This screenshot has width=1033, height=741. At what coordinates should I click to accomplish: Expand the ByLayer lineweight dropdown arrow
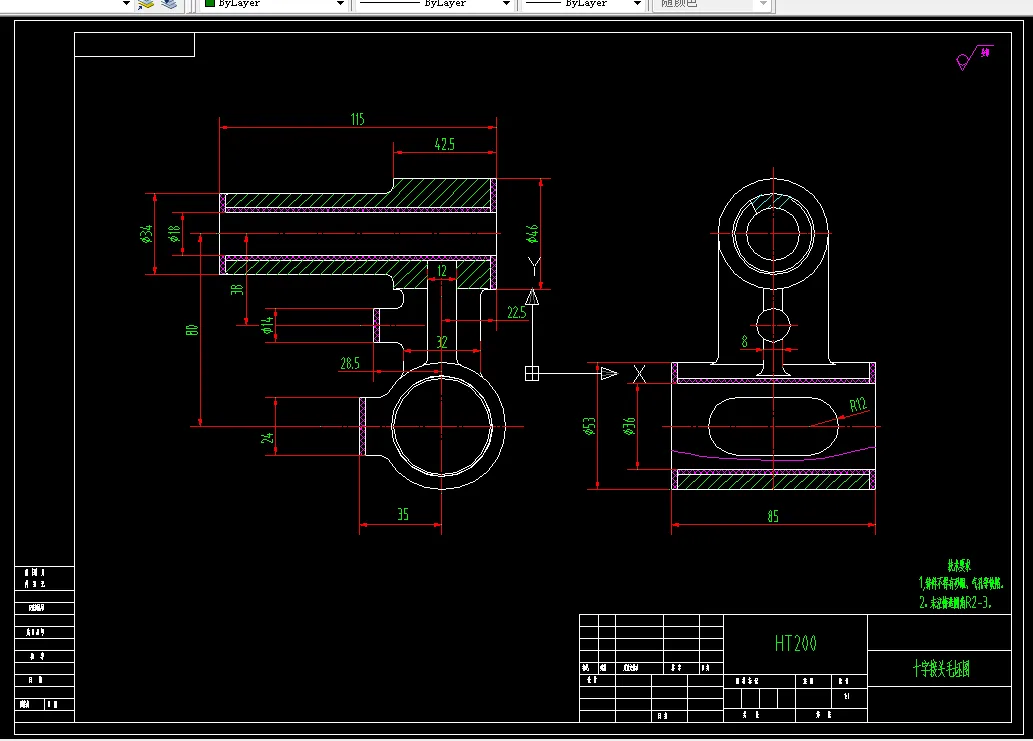637,3
